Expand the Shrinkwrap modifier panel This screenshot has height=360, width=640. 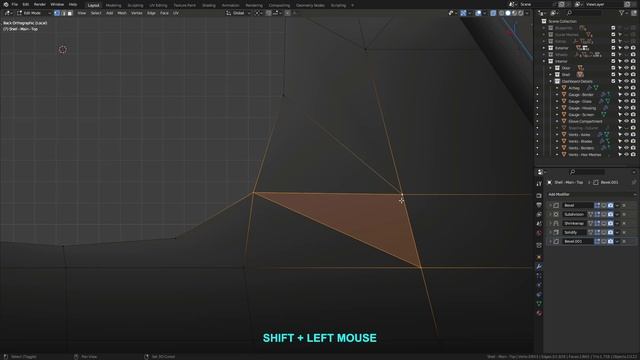click(550, 223)
